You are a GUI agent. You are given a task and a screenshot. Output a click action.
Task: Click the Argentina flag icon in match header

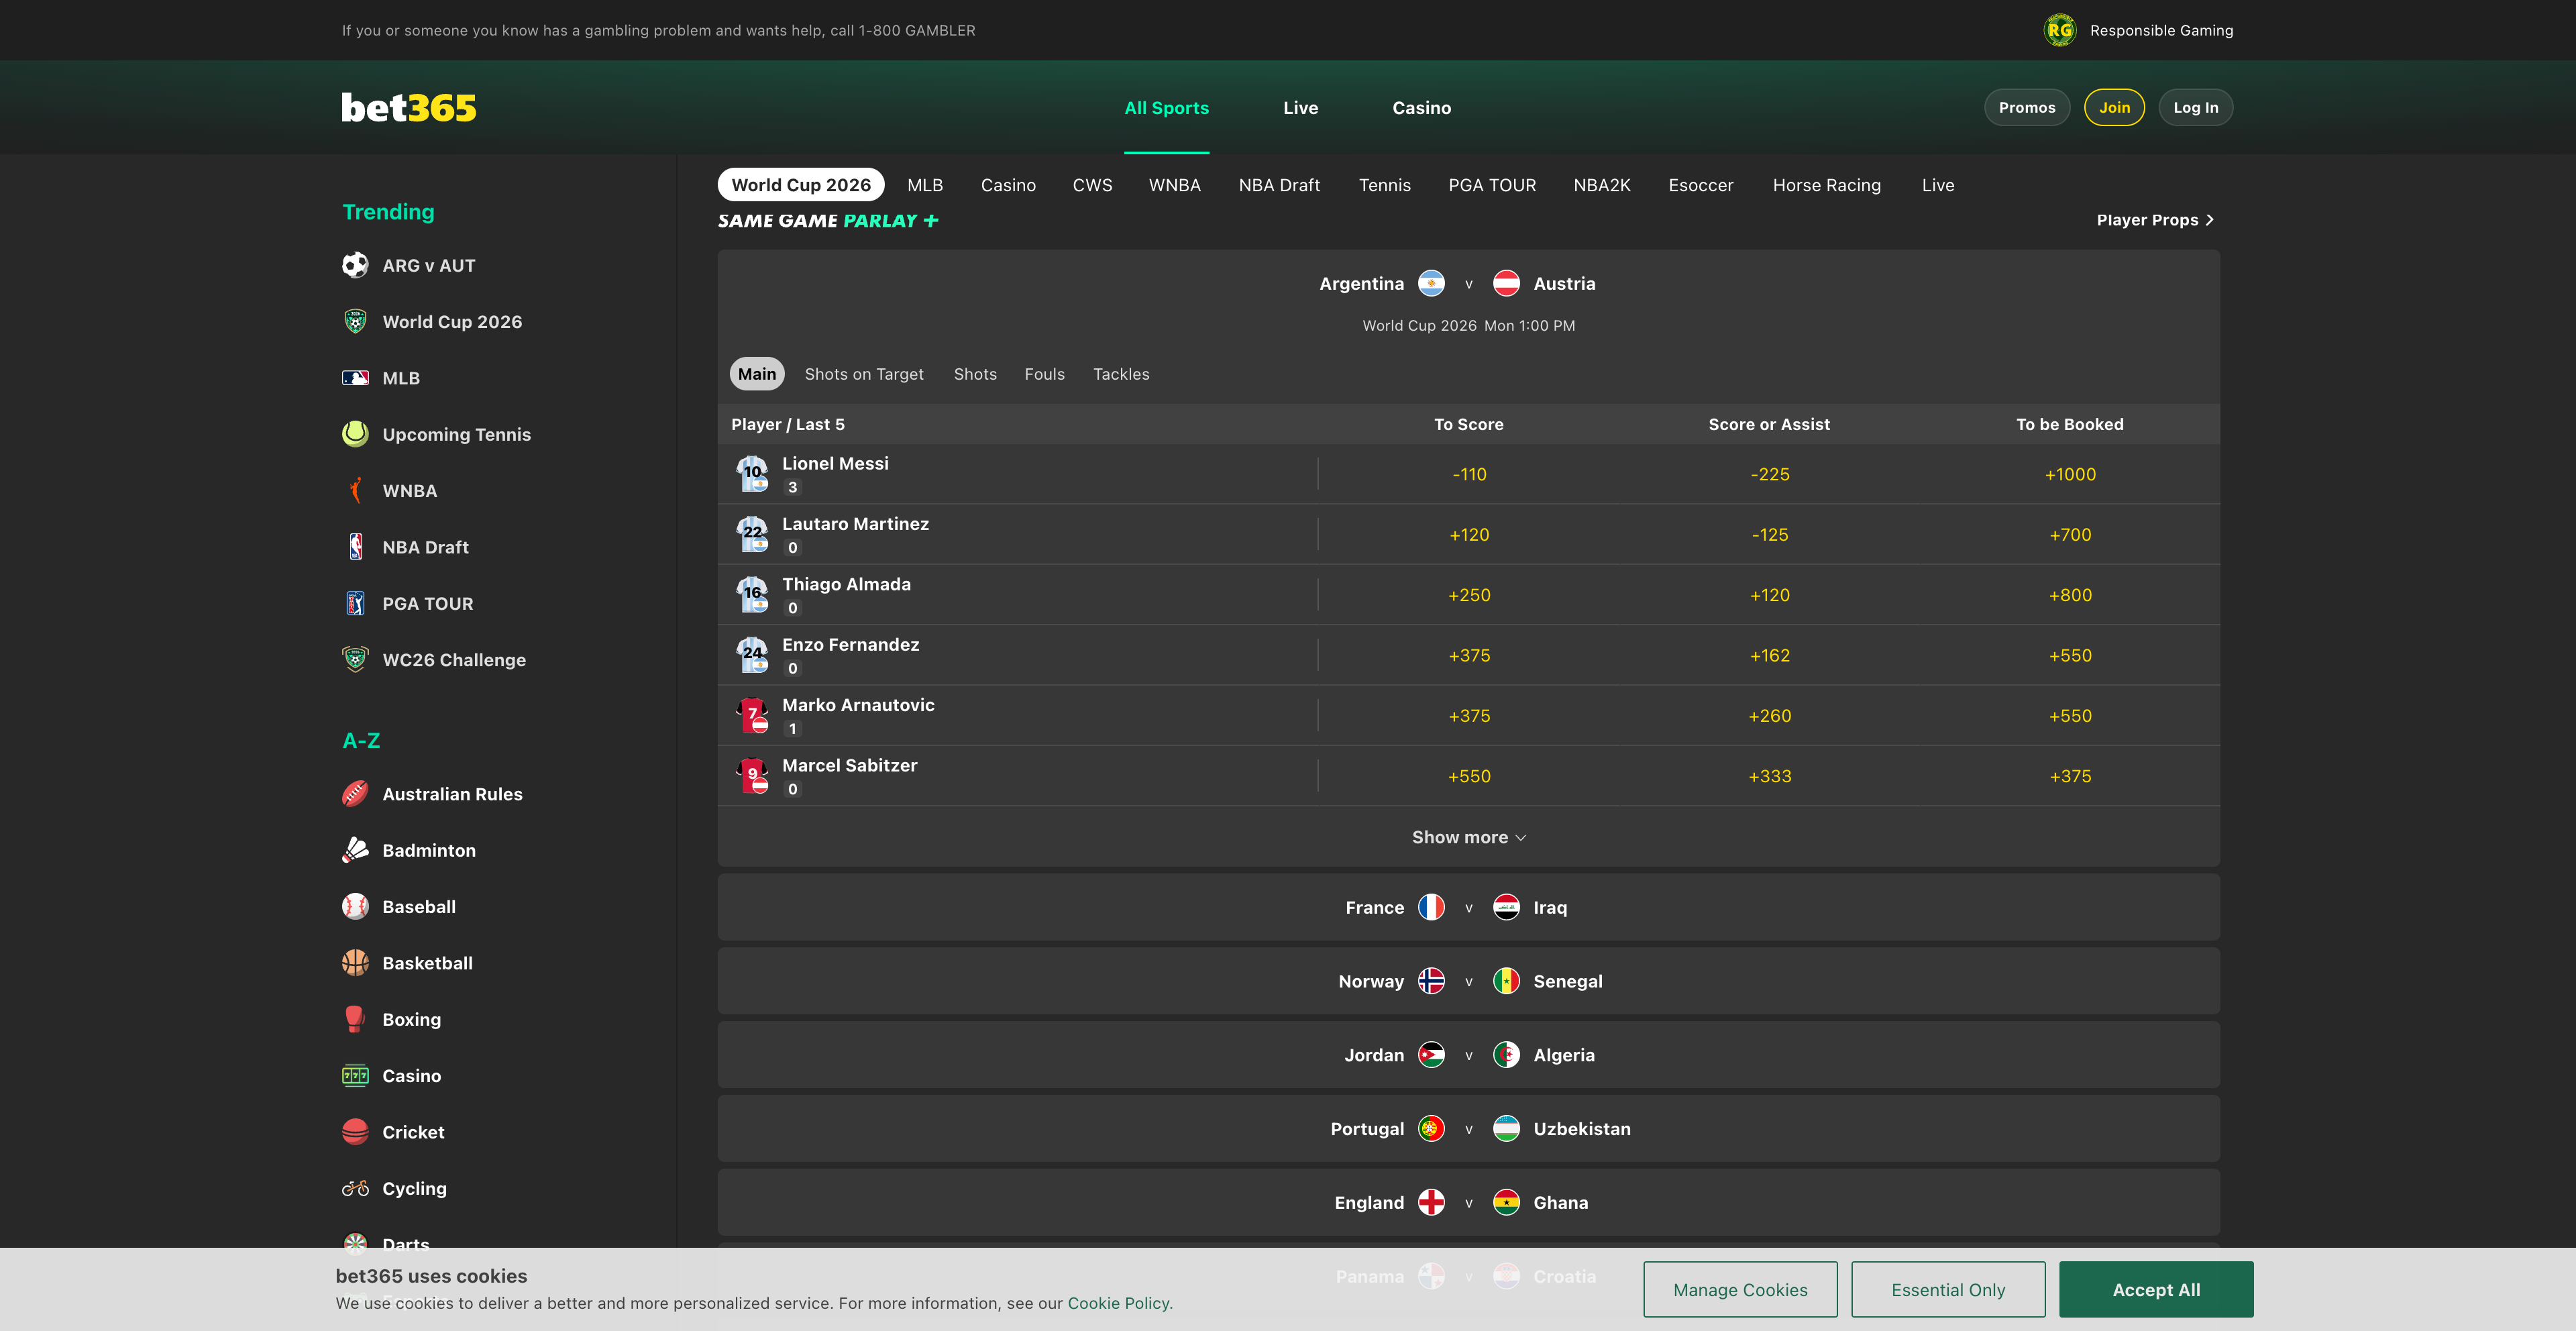pos(1431,283)
